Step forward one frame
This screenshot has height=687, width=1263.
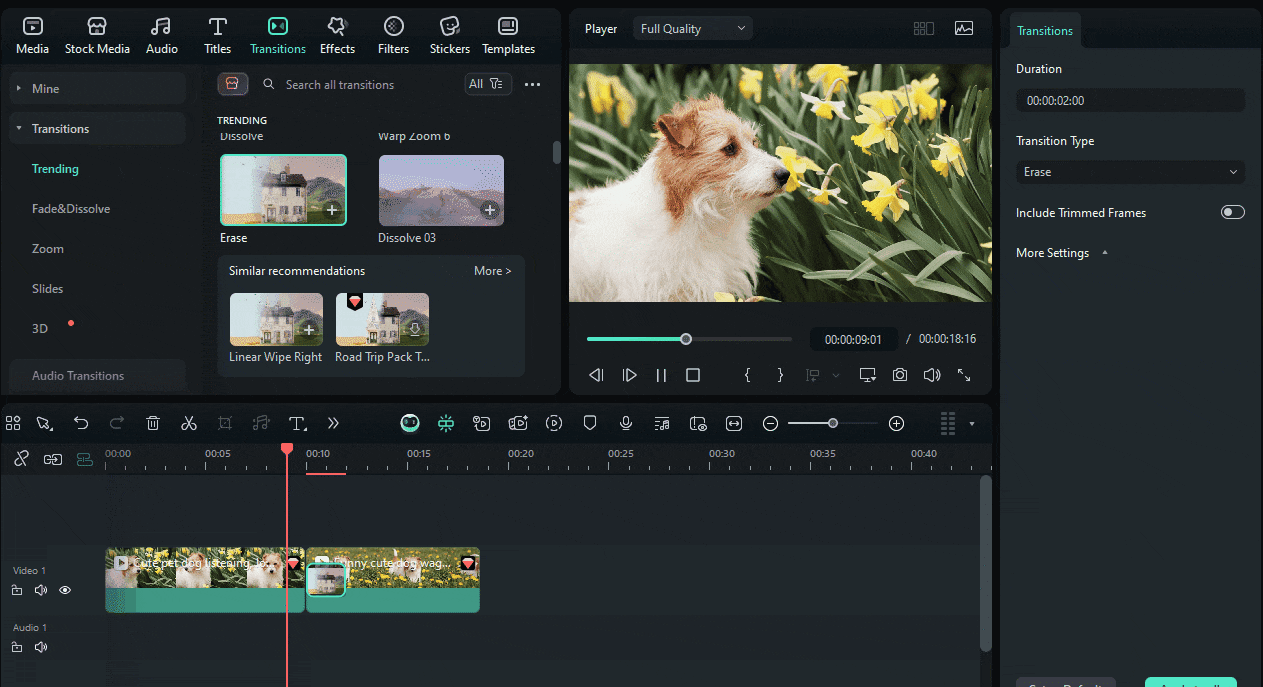(x=629, y=375)
